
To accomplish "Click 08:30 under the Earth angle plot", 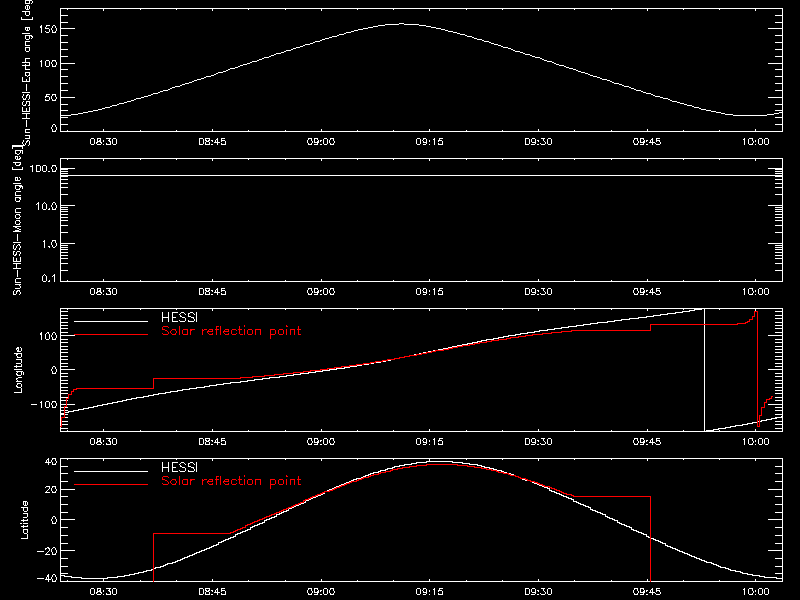I will click(103, 141).
